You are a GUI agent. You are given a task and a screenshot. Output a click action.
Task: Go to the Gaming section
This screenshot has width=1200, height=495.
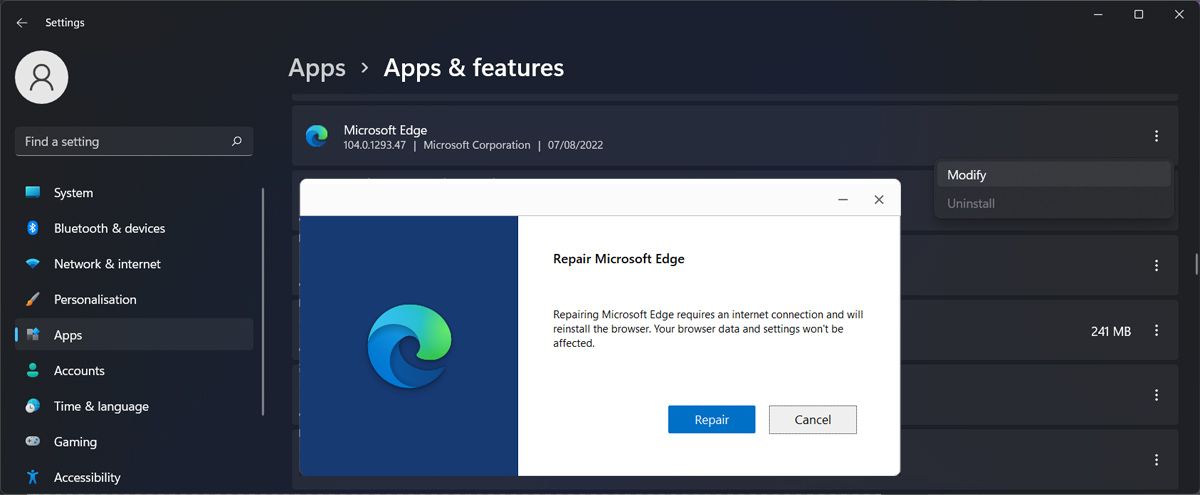pos(134,442)
